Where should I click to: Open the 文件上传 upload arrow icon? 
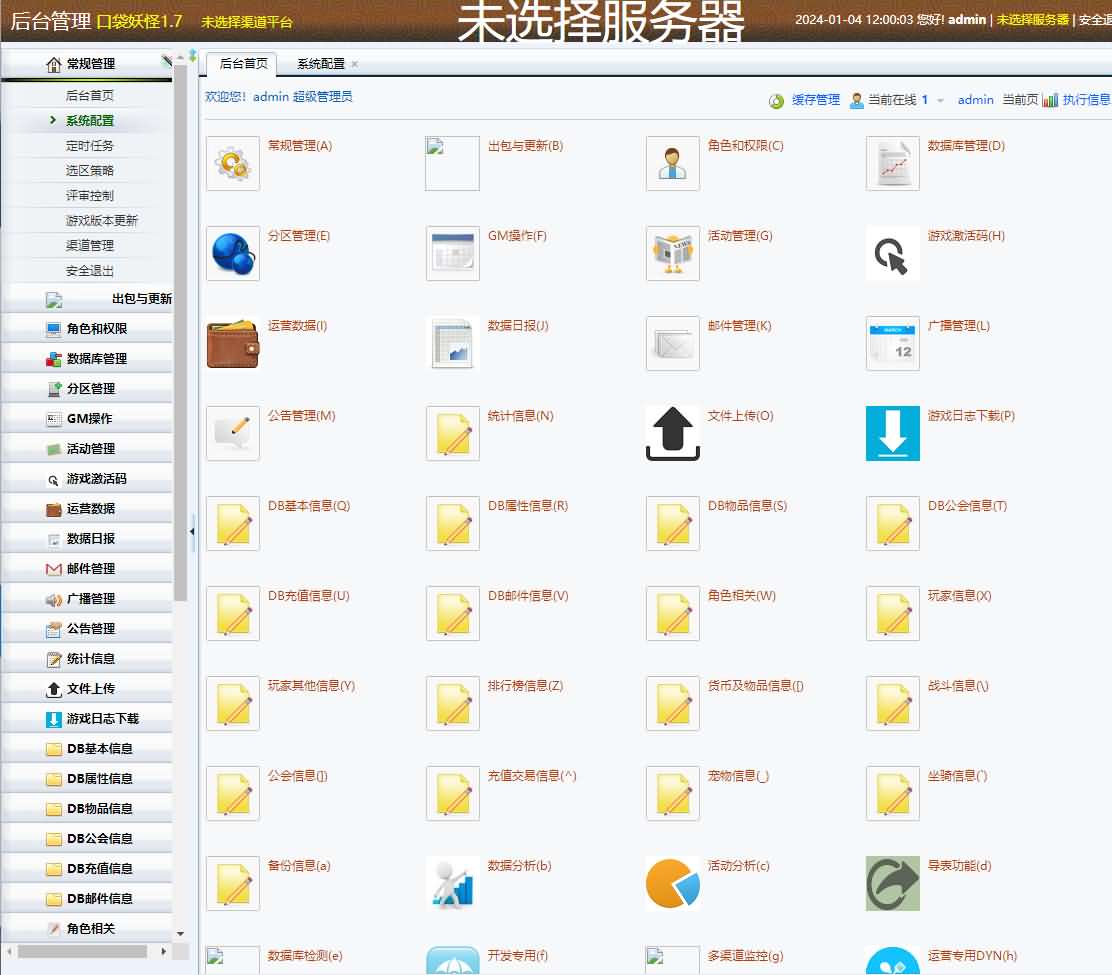pyautogui.click(x=672, y=433)
